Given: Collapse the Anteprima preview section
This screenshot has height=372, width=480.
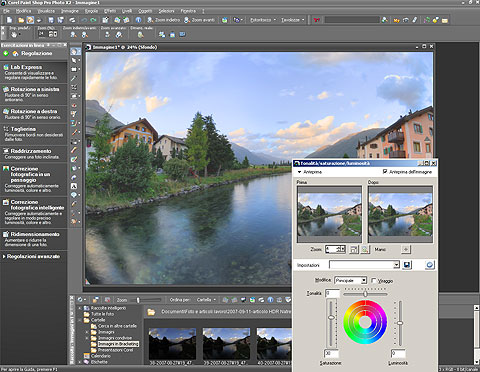Looking at the screenshot, I should 299,172.
